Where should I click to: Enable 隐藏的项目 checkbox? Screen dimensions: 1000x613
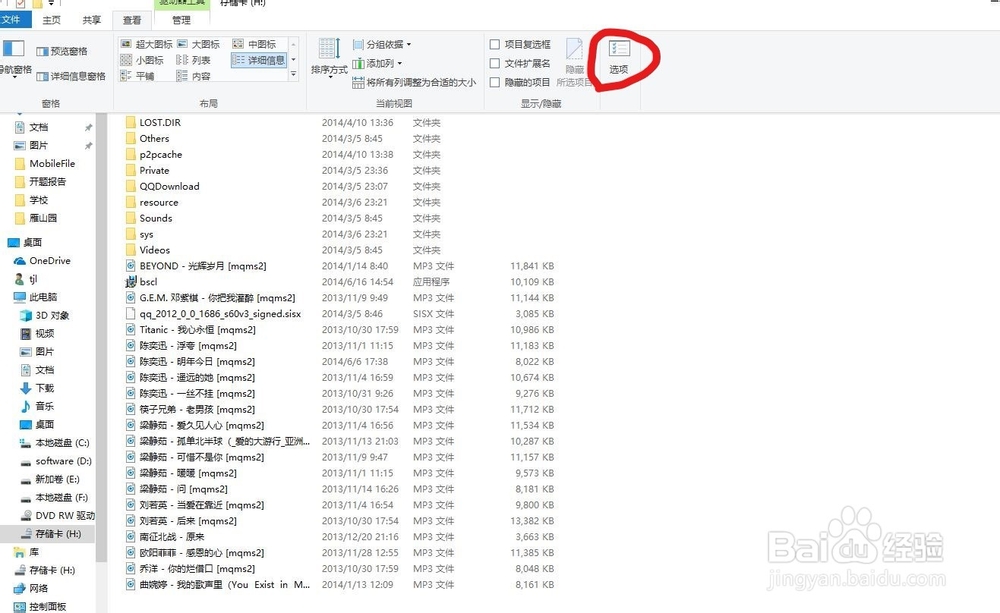[494, 82]
